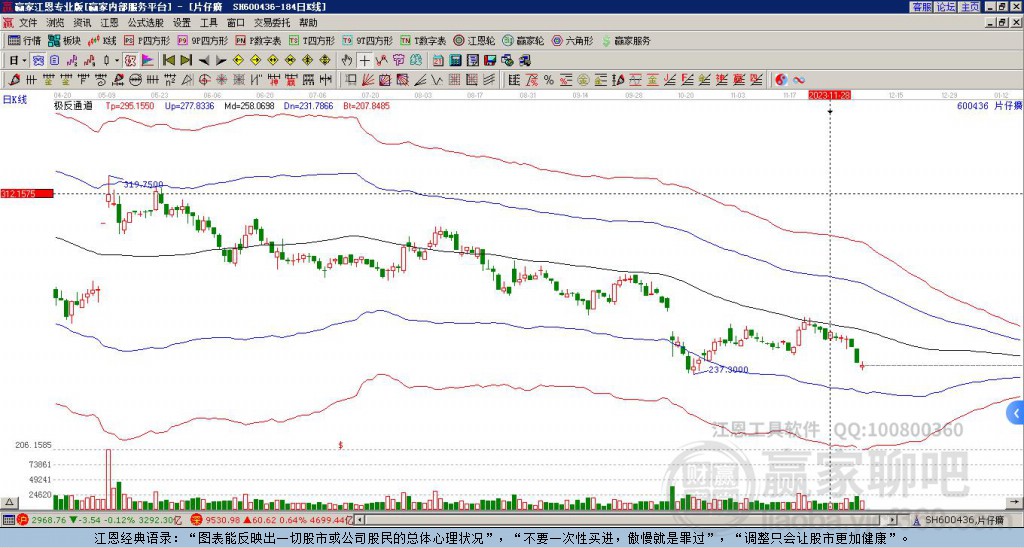Open the 江恩 menu
Screen dimensions: 1024x548
[109, 23]
